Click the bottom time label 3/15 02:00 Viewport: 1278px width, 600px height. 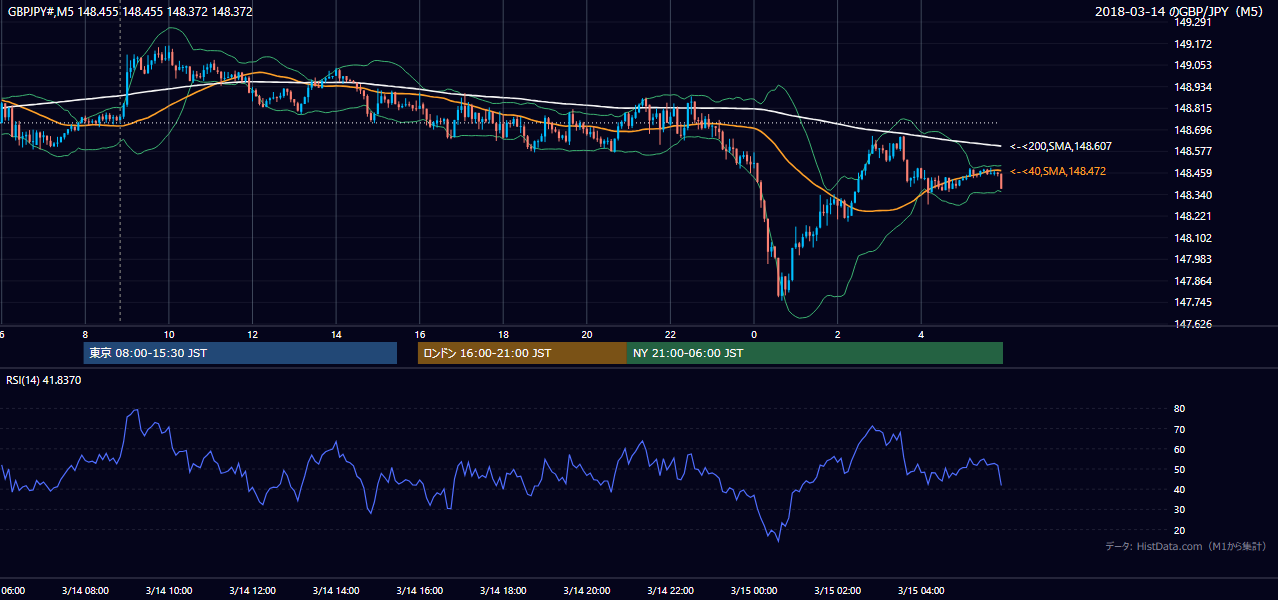[x=838, y=591]
